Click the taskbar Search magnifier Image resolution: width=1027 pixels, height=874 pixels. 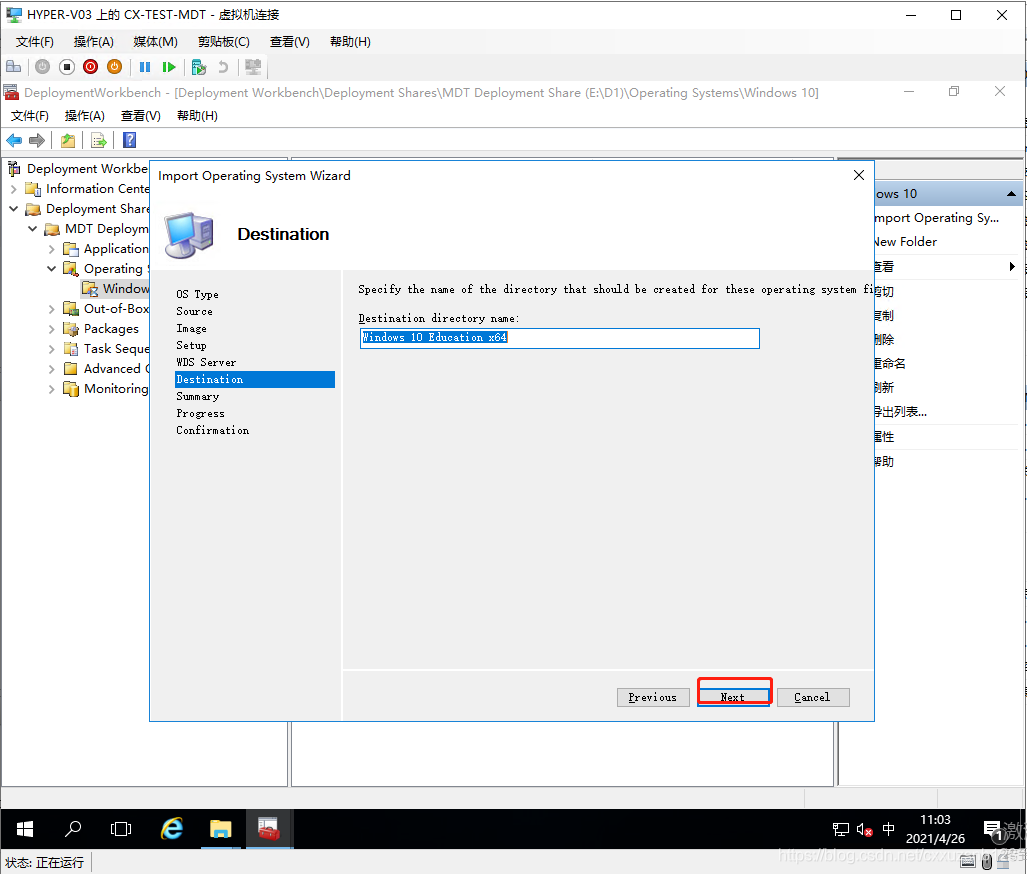pyautogui.click(x=73, y=829)
